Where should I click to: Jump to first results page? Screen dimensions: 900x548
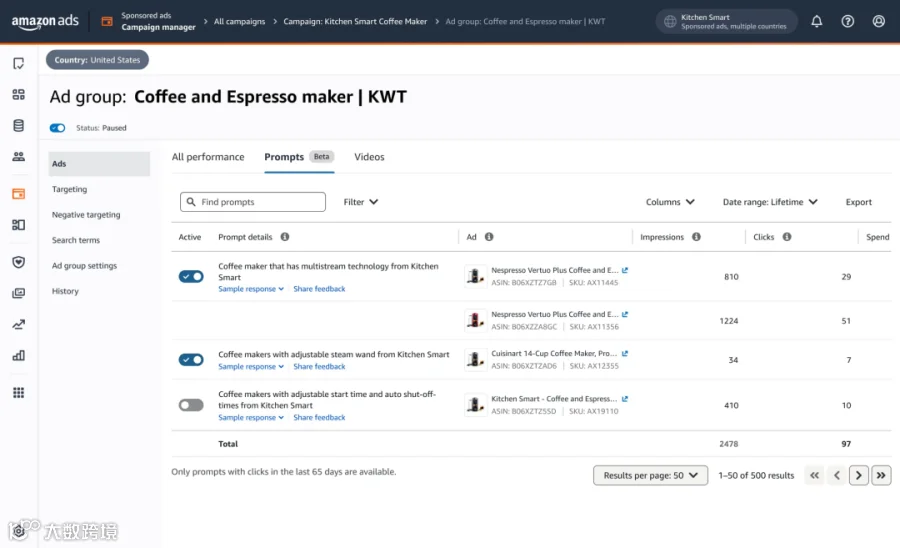pos(814,475)
